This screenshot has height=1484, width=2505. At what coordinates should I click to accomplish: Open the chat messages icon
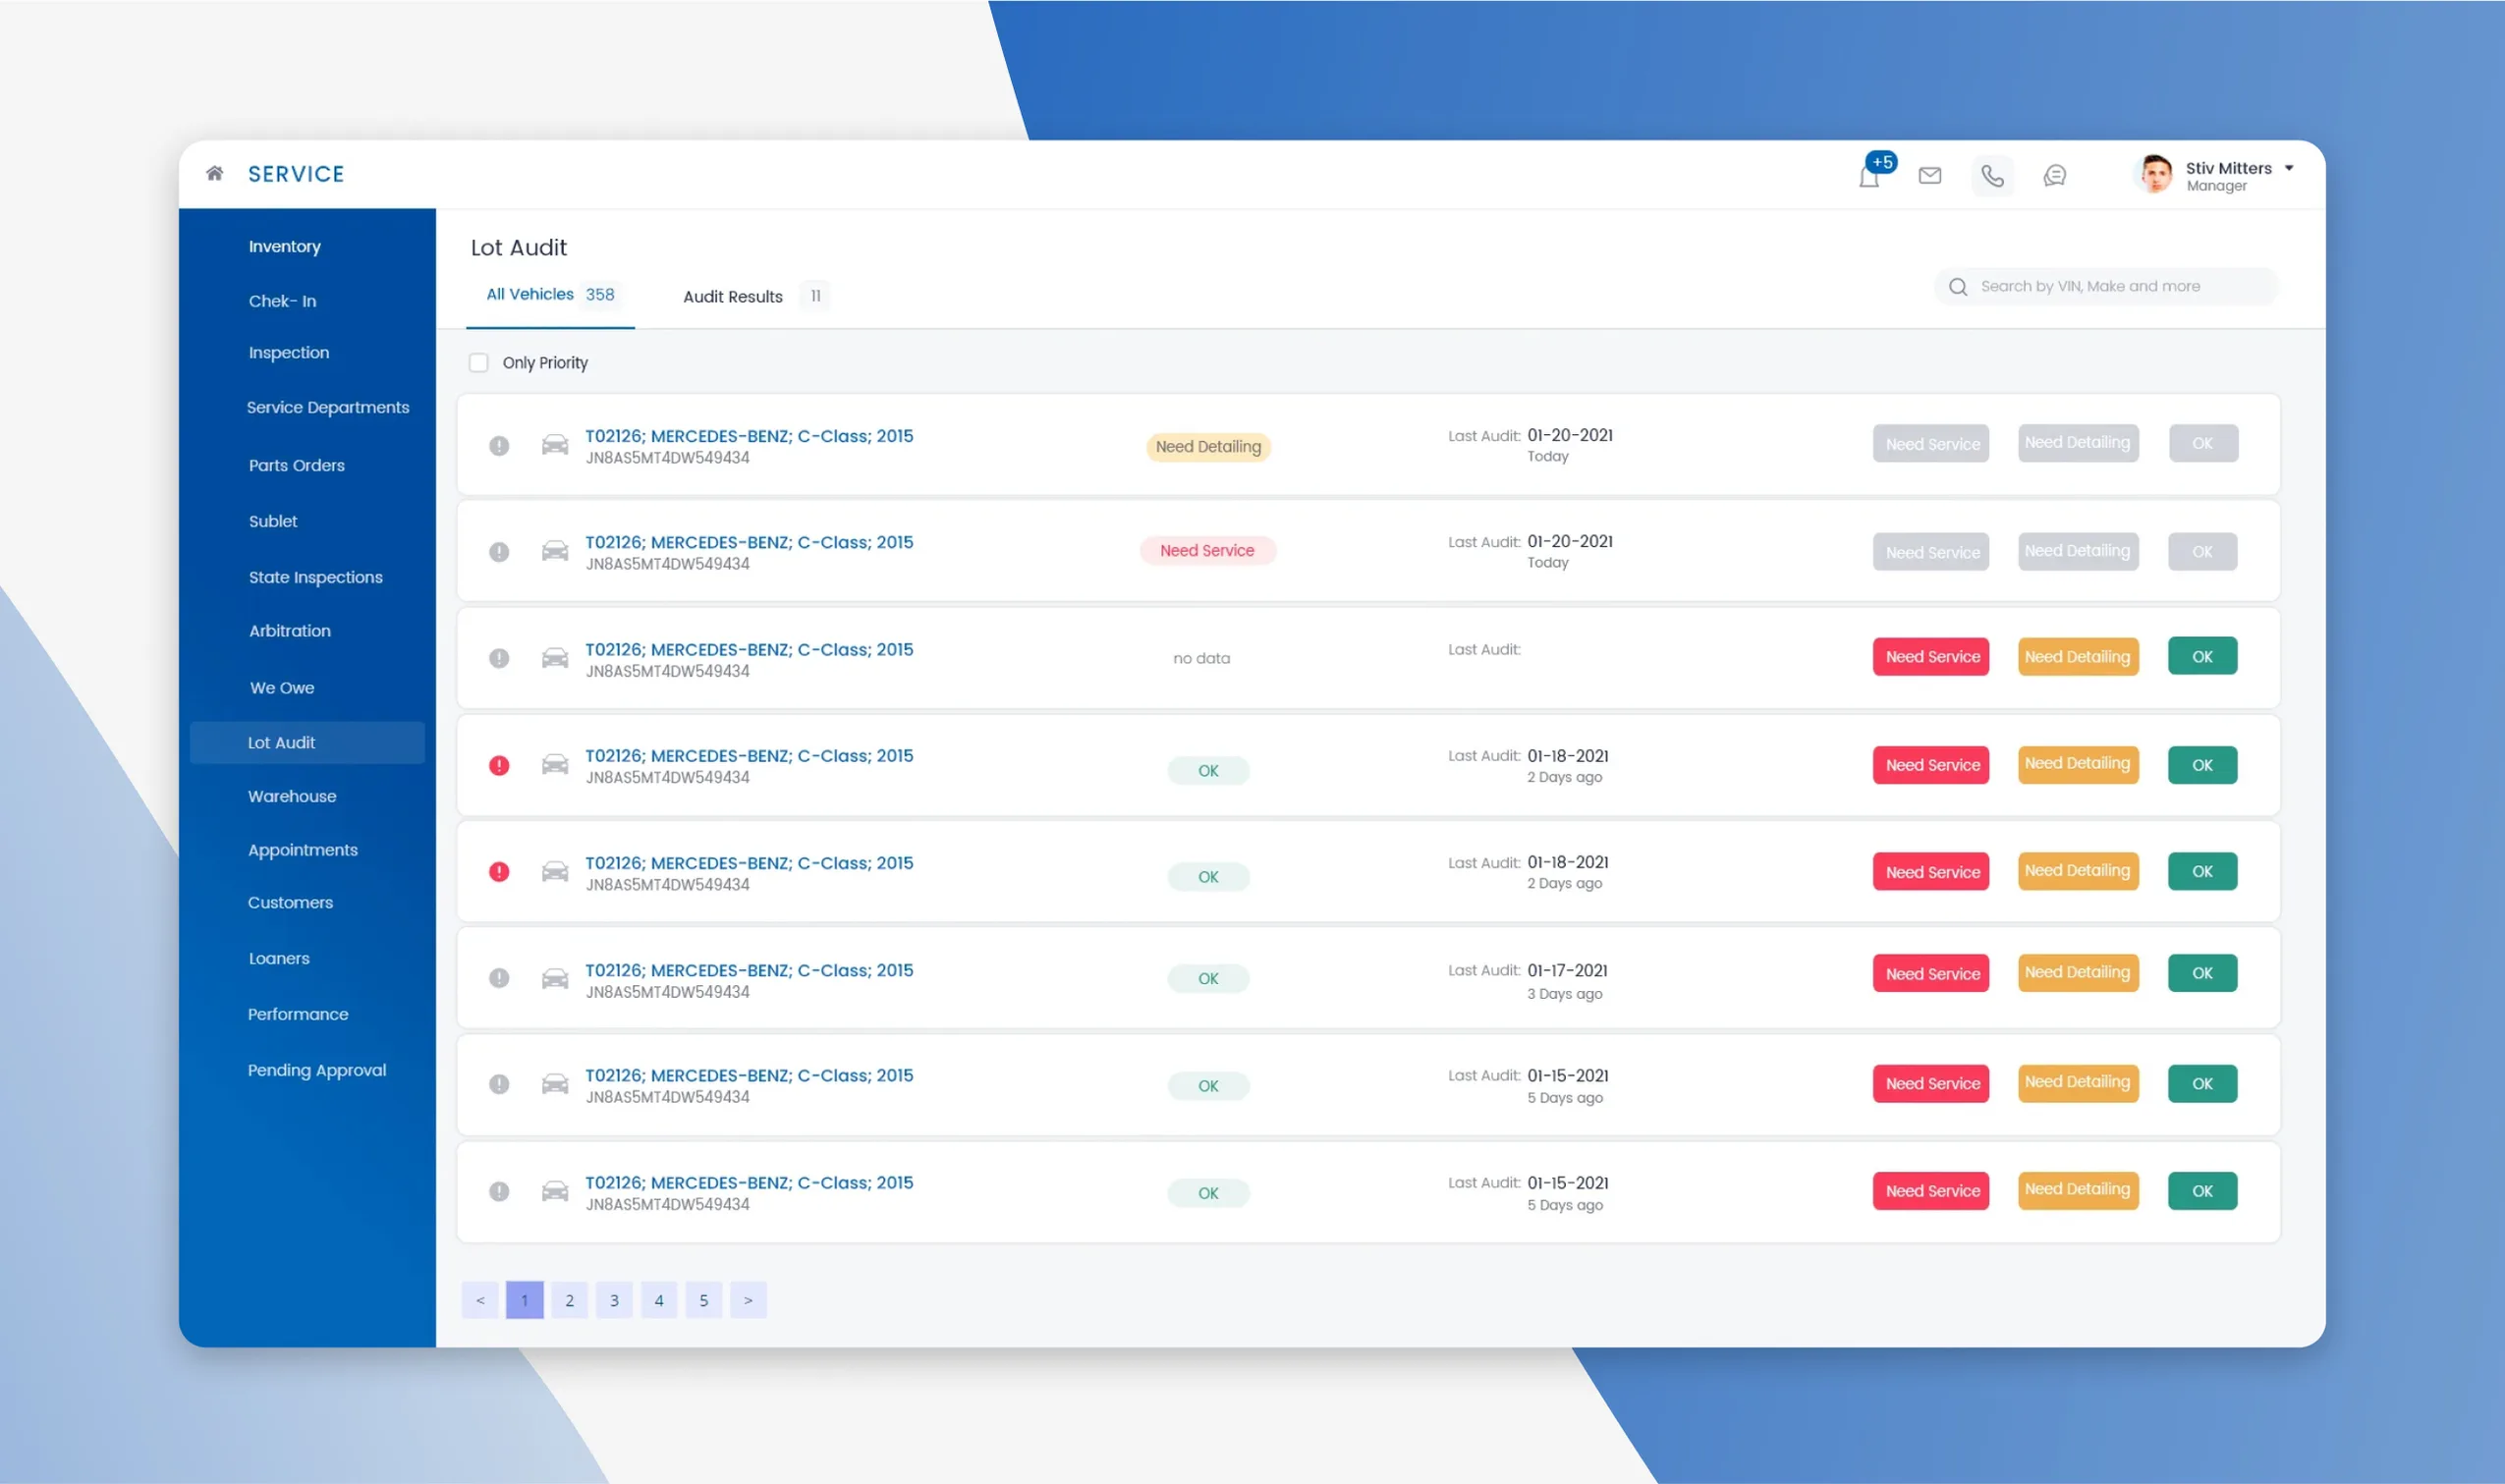2054,176
